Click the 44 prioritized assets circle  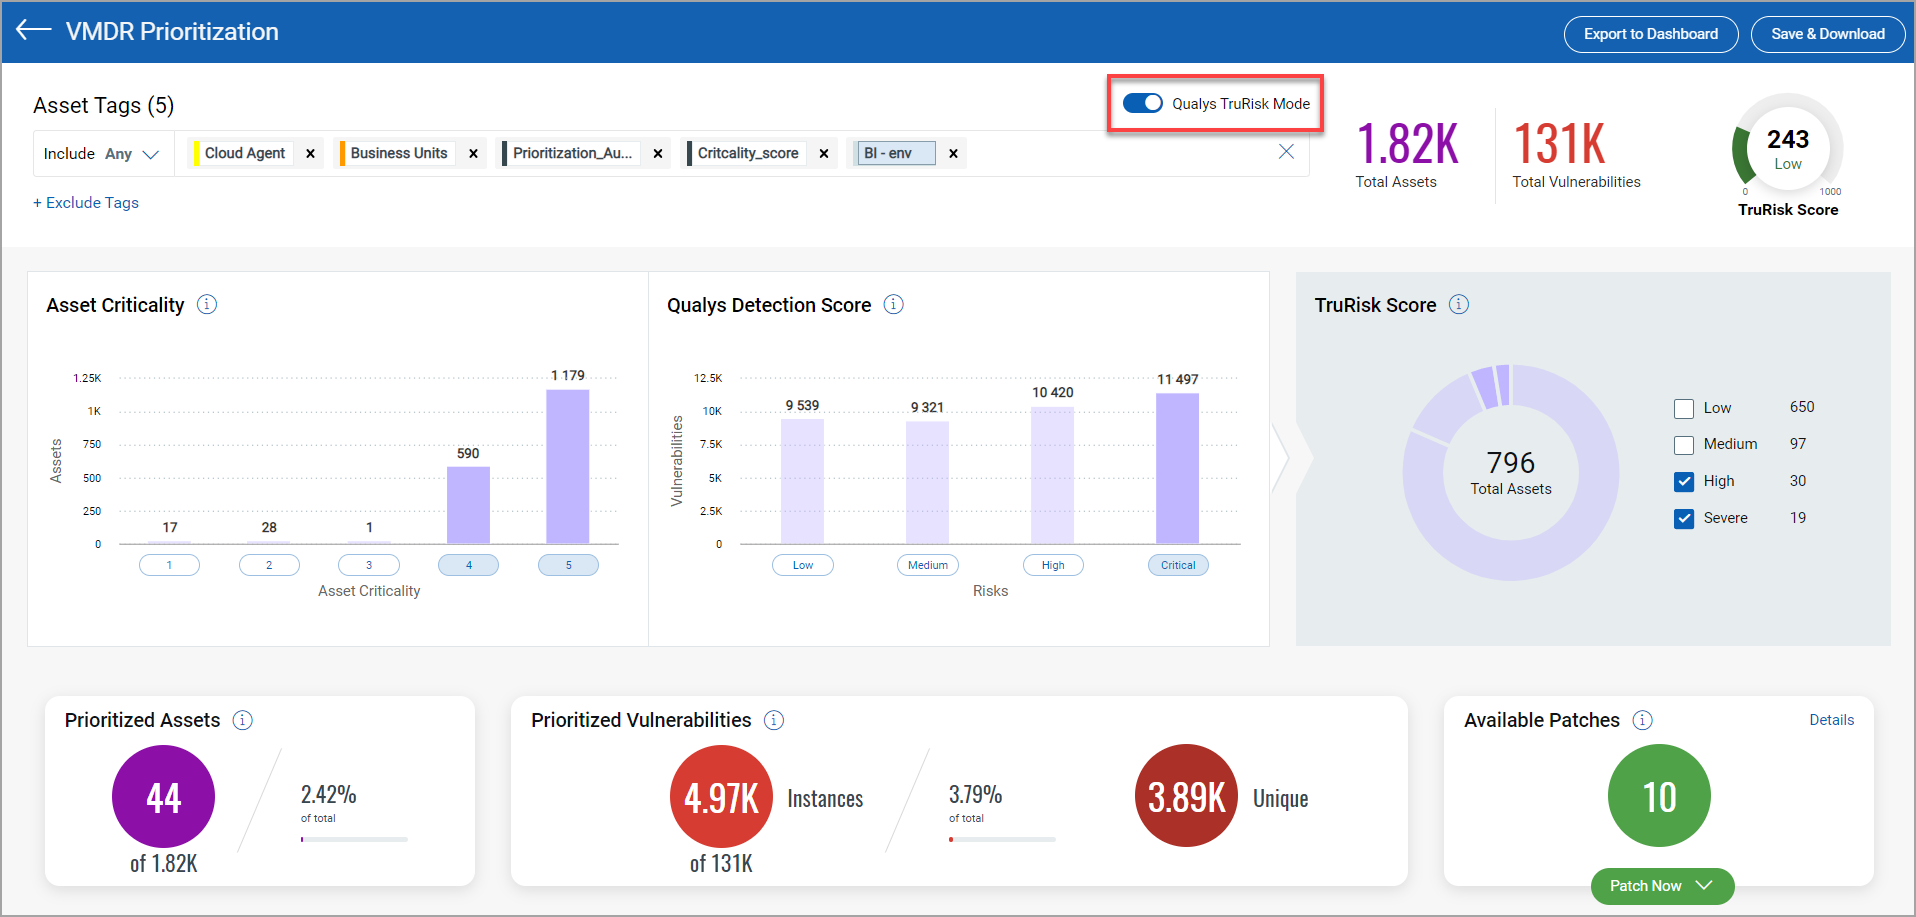(x=163, y=797)
